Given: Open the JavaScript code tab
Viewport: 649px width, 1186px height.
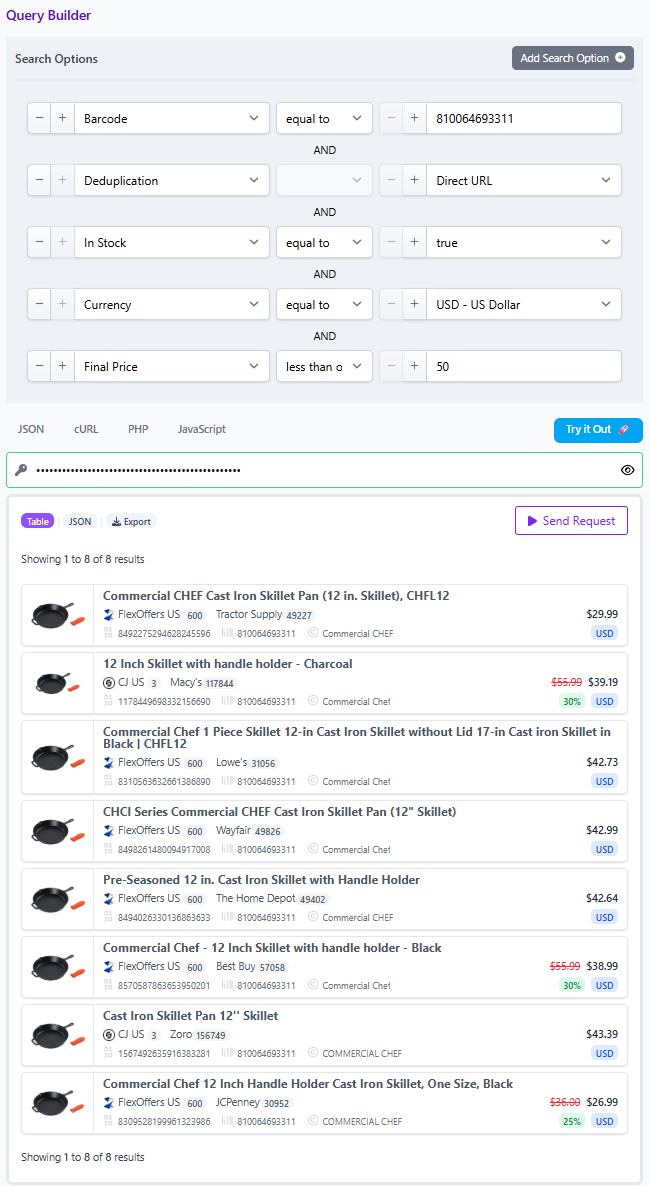Looking at the screenshot, I should 201,429.
